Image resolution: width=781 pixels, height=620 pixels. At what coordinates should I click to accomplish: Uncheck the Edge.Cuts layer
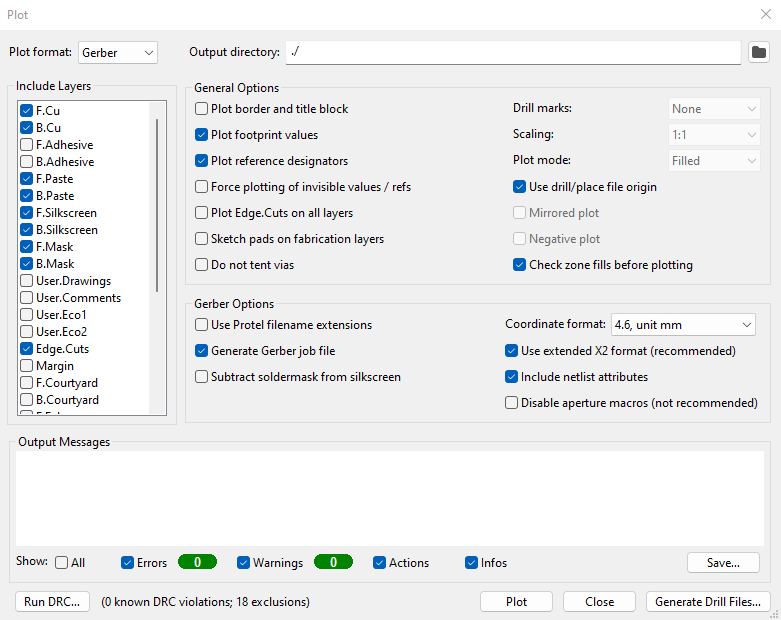[x=26, y=349]
